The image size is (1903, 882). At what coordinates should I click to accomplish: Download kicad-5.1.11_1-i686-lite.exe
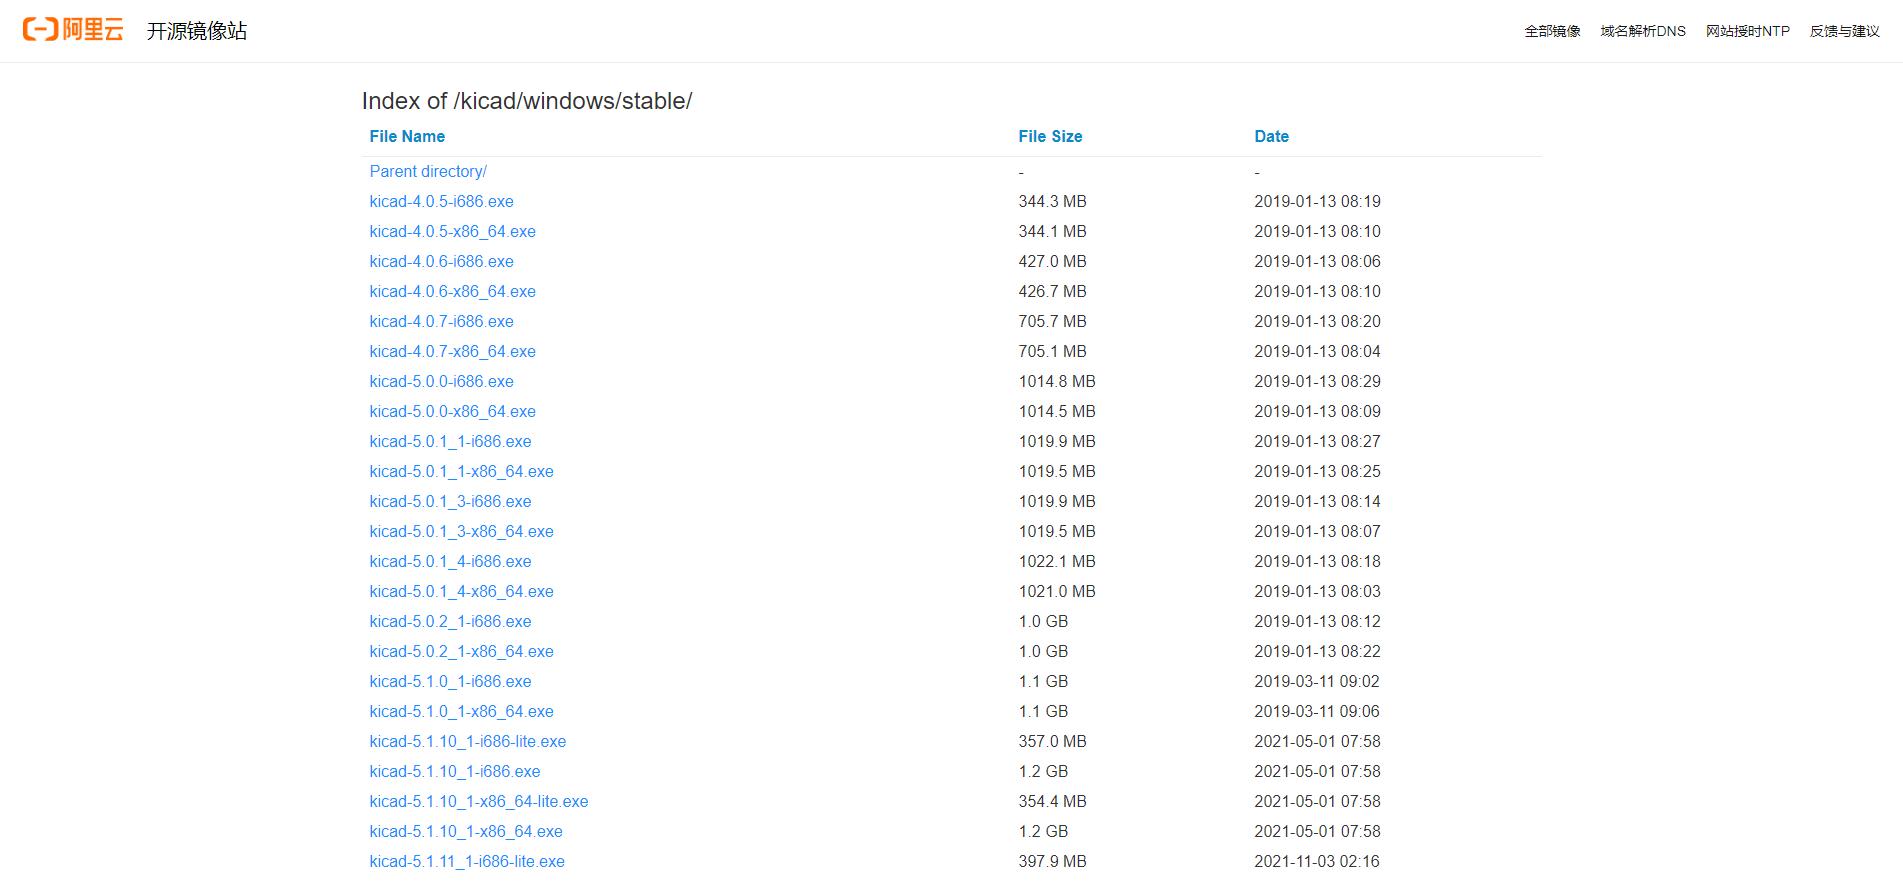[467, 861]
